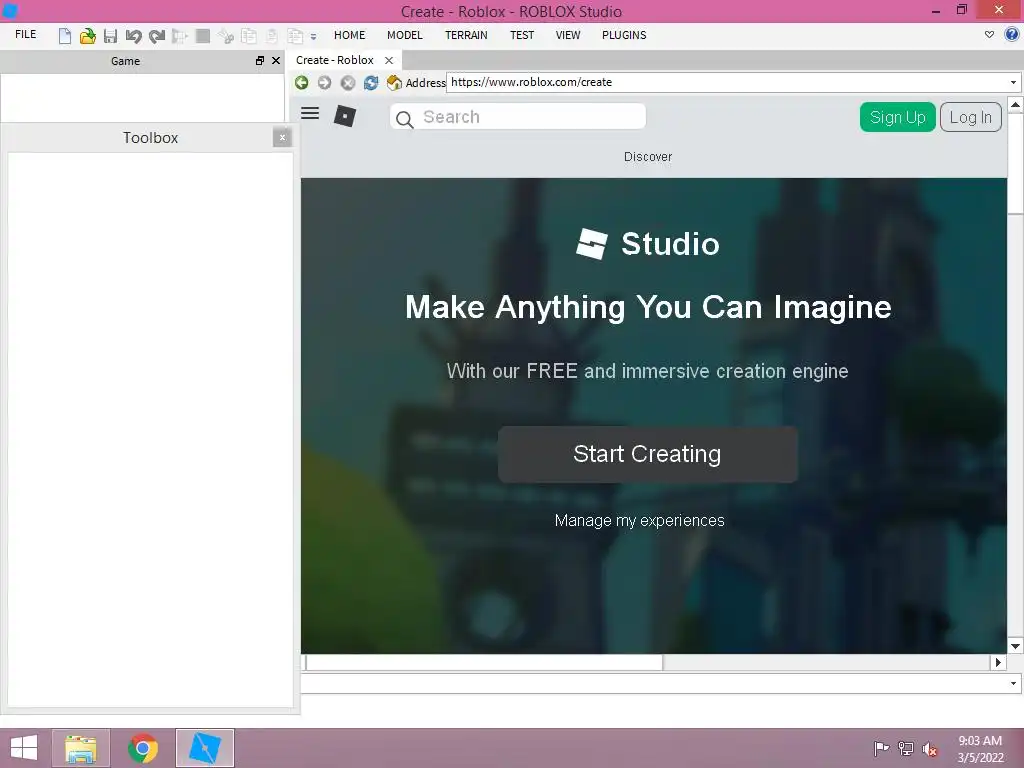Click the gray stop square icon

(x=202, y=35)
